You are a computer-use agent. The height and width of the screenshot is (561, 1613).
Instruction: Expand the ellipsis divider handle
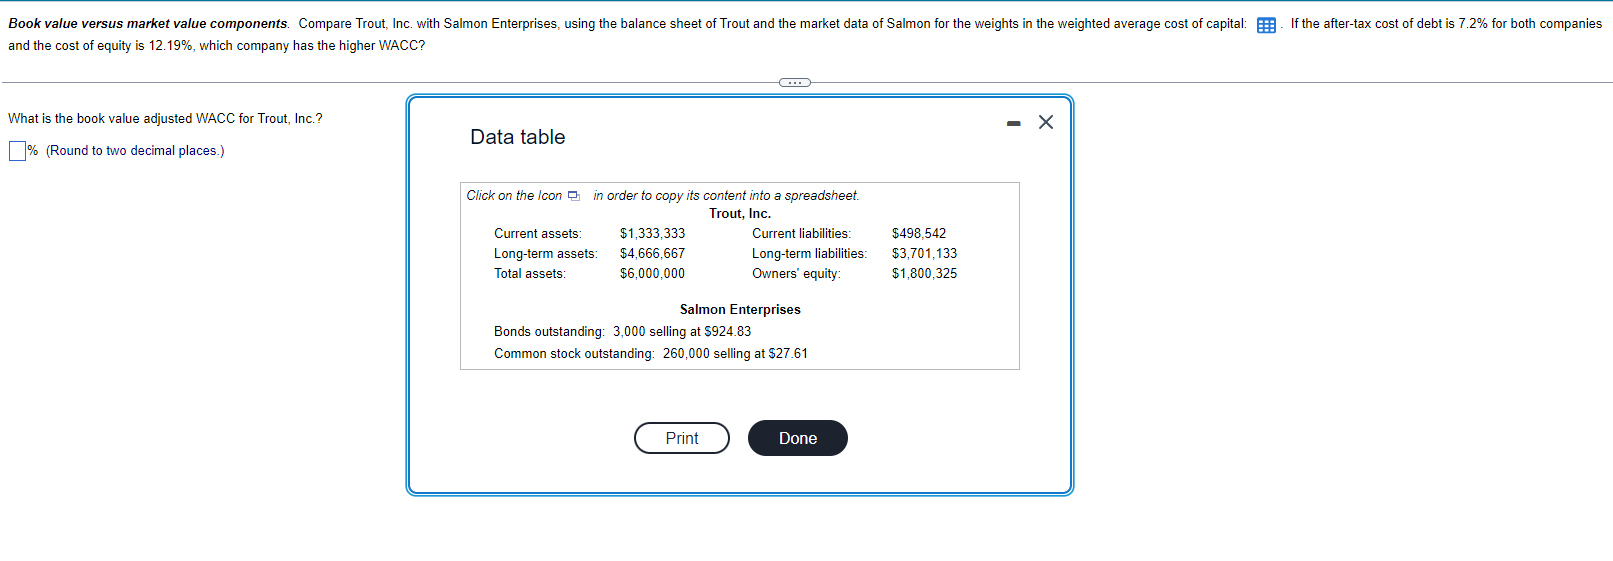pos(795,82)
